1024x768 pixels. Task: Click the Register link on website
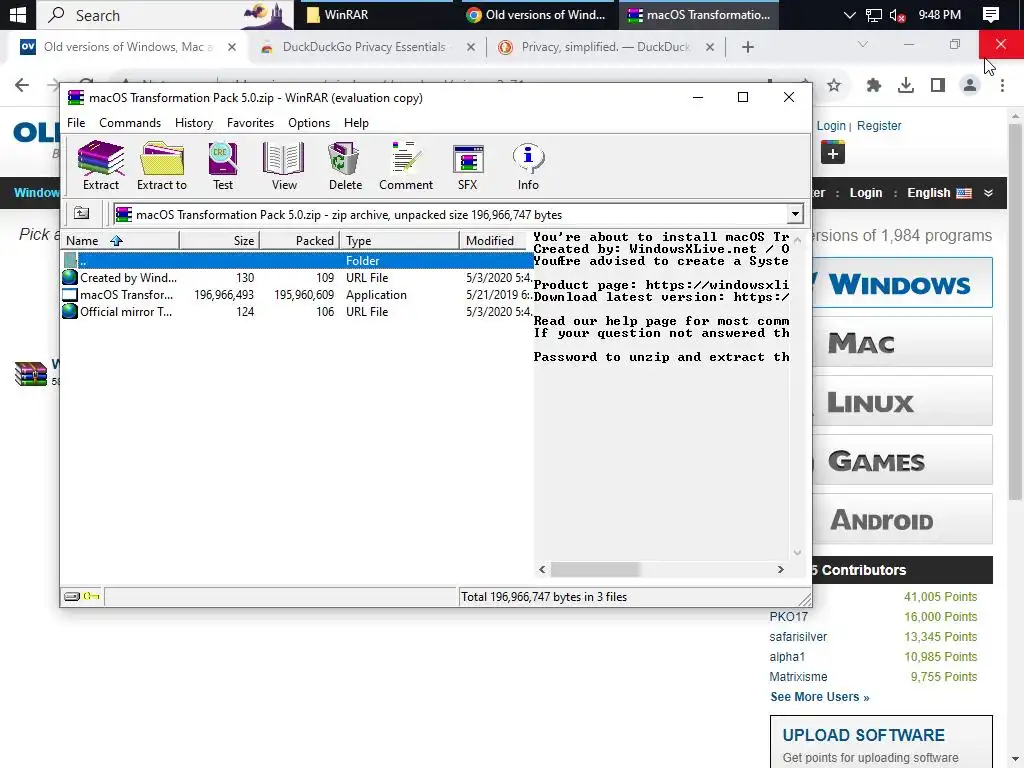tap(878, 125)
